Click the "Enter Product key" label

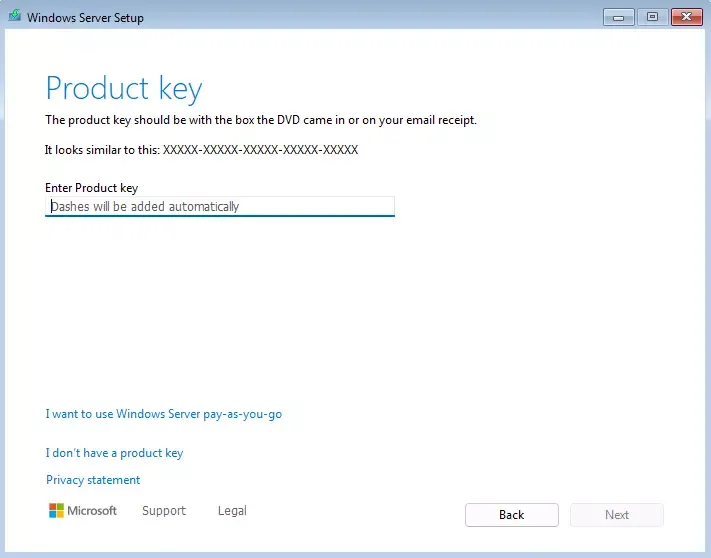click(x=91, y=188)
